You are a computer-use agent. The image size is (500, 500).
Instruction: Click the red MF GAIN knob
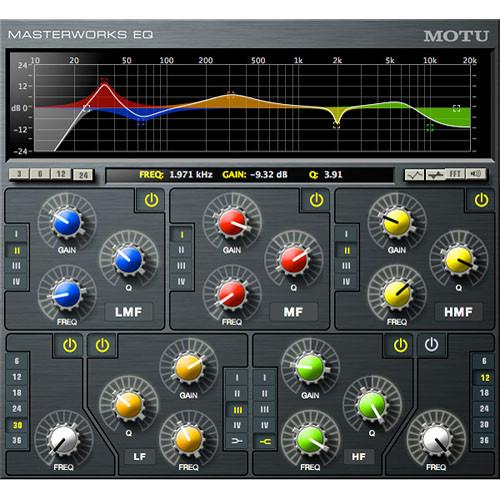pos(232,222)
